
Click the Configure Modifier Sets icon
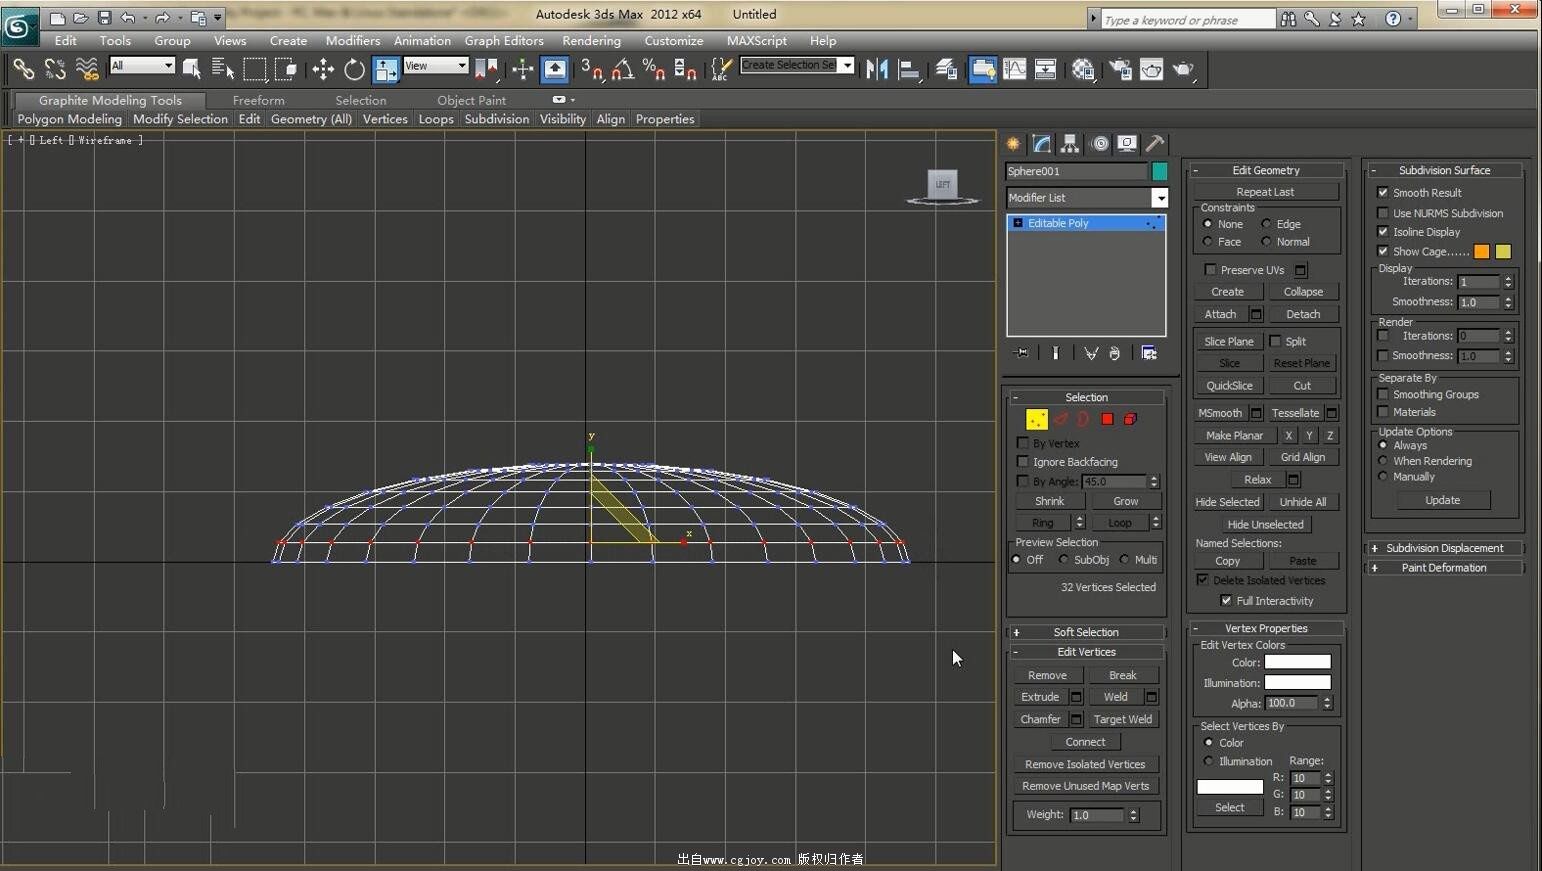coord(1149,353)
